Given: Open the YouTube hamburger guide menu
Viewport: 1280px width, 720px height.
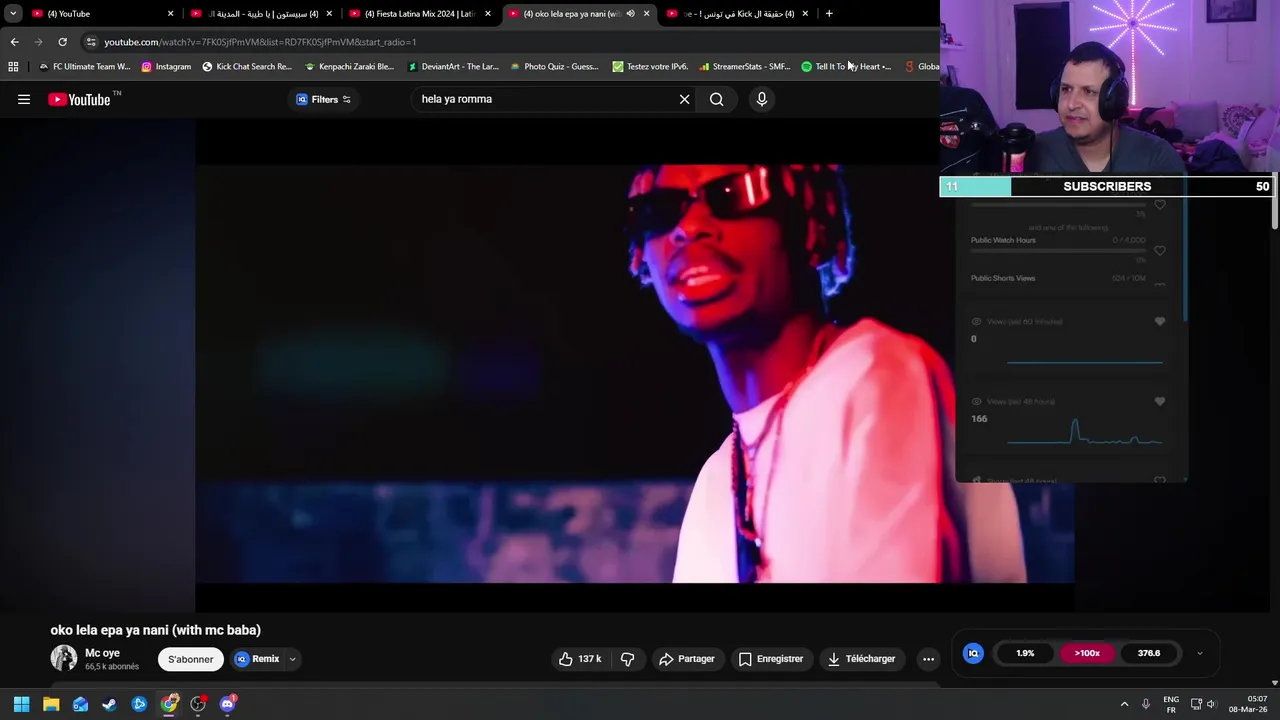Looking at the screenshot, I should 24,99.
